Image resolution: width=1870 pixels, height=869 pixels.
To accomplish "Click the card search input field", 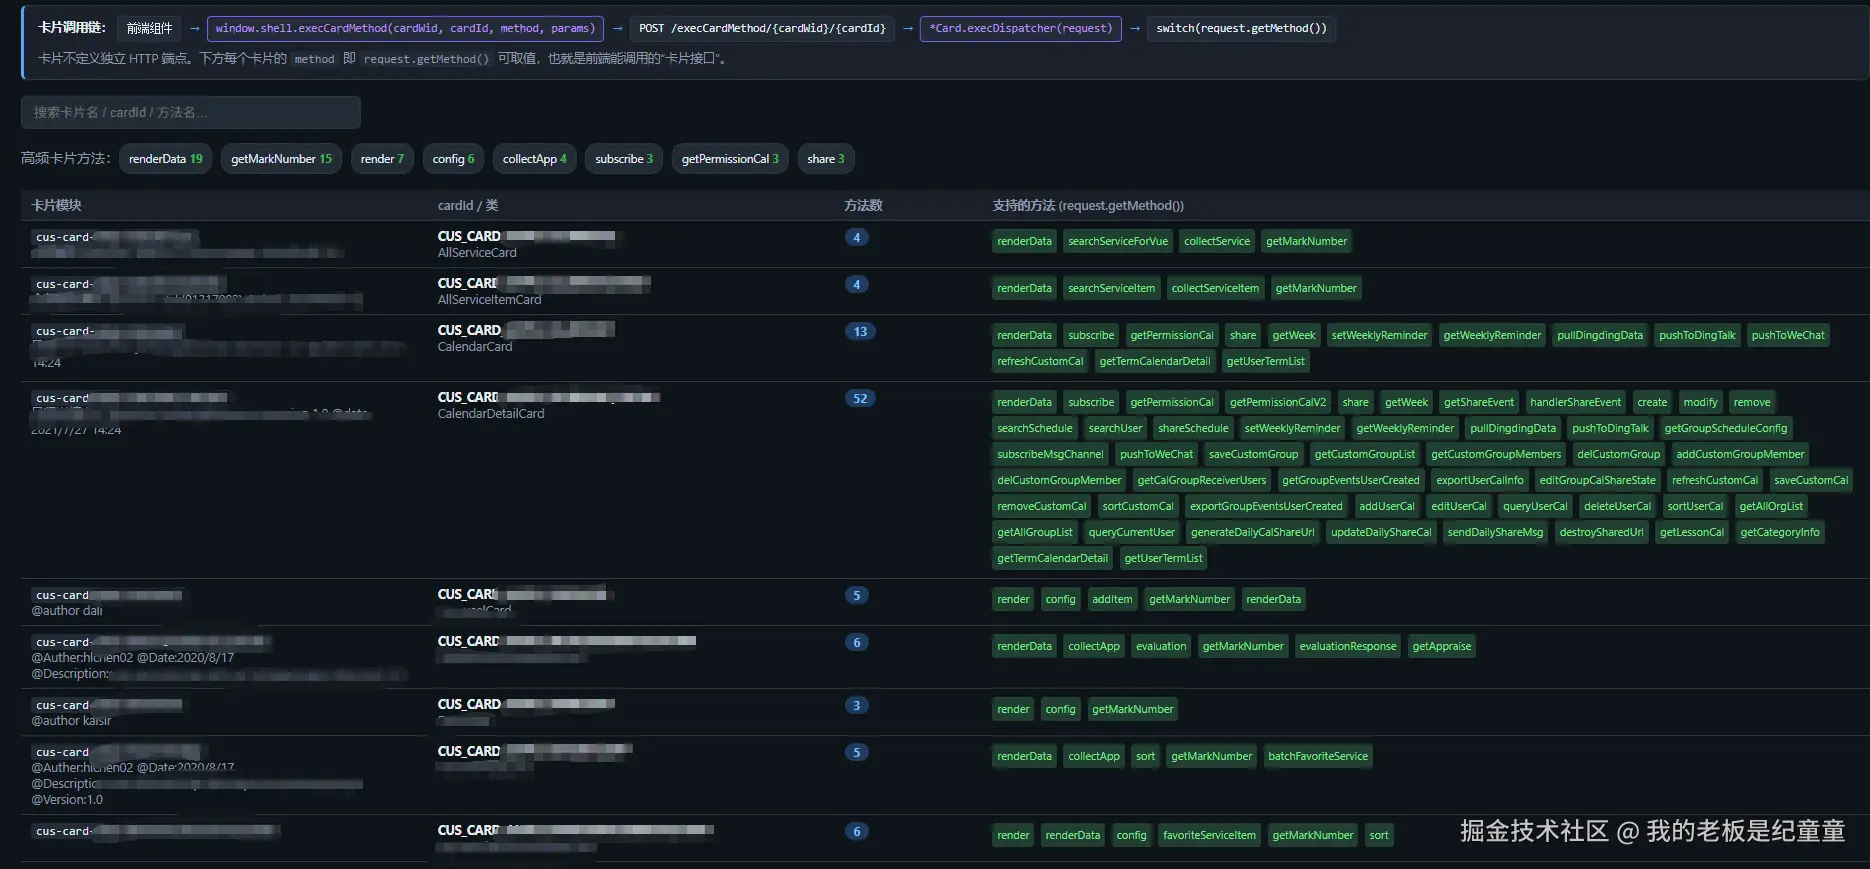I will pos(190,112).
